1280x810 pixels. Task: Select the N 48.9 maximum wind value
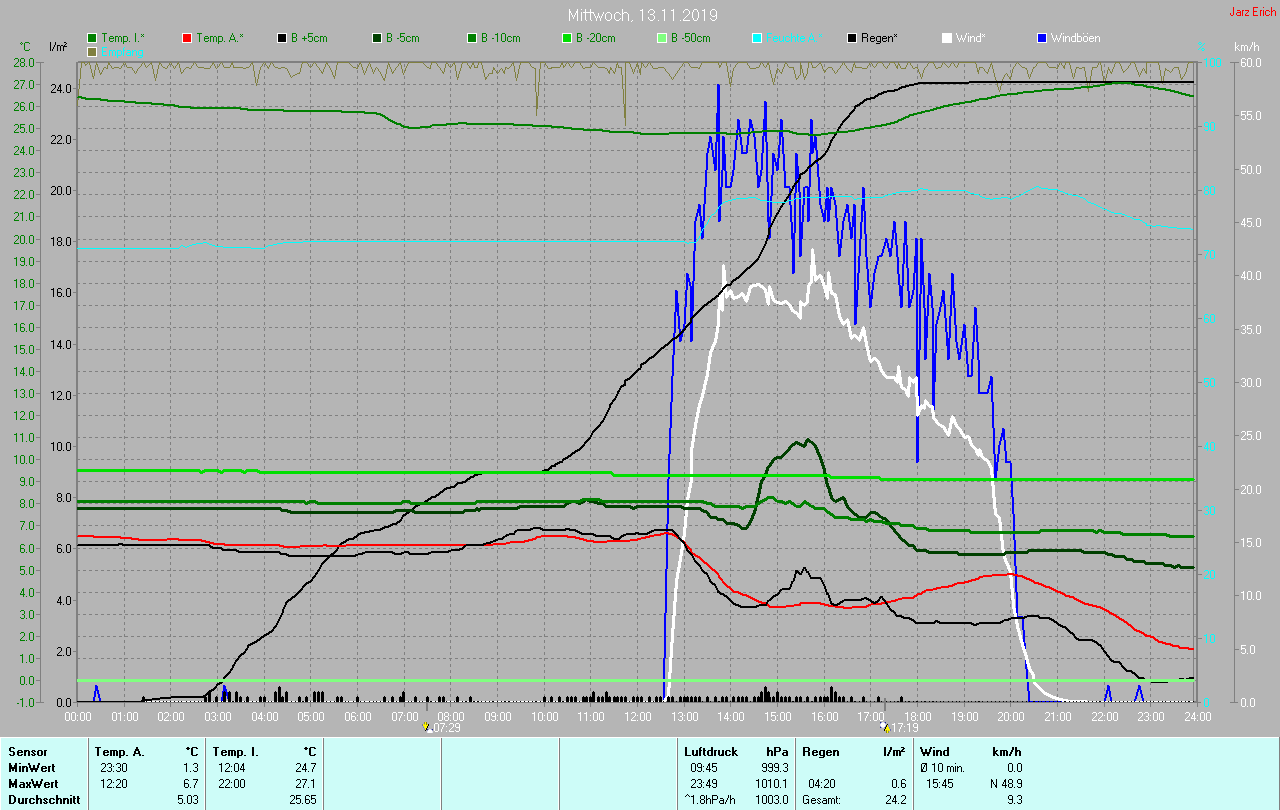(1004, 783)
